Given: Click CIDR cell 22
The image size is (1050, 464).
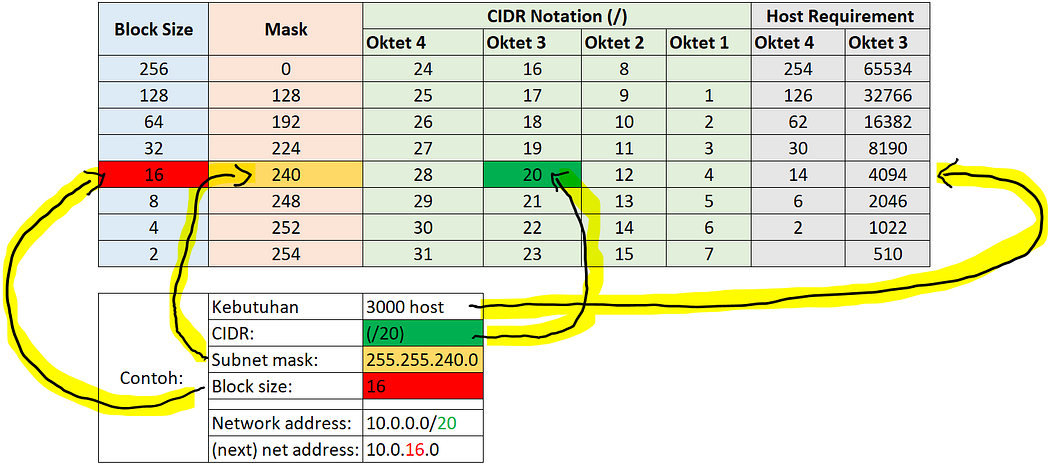Looking at the screenshot, I should pos(532,227).
